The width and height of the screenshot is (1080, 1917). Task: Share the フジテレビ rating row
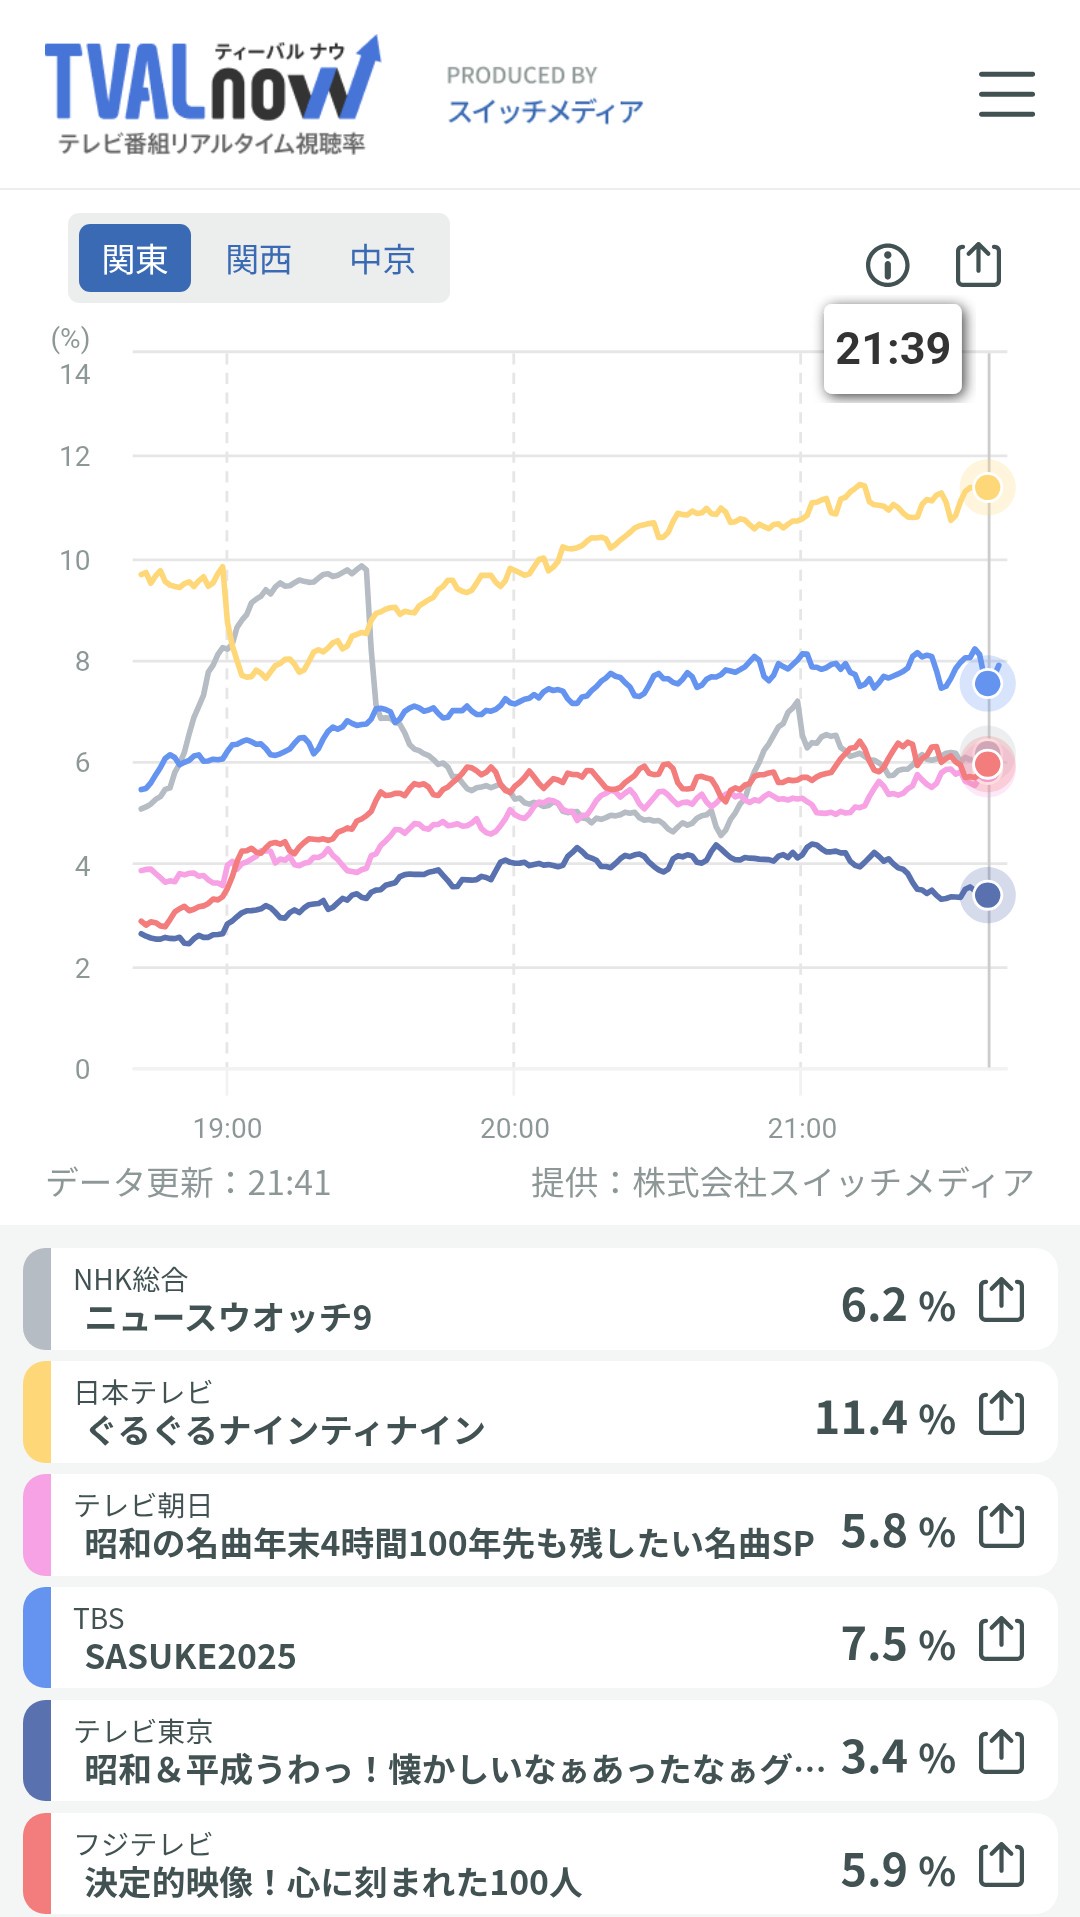1001,1864
